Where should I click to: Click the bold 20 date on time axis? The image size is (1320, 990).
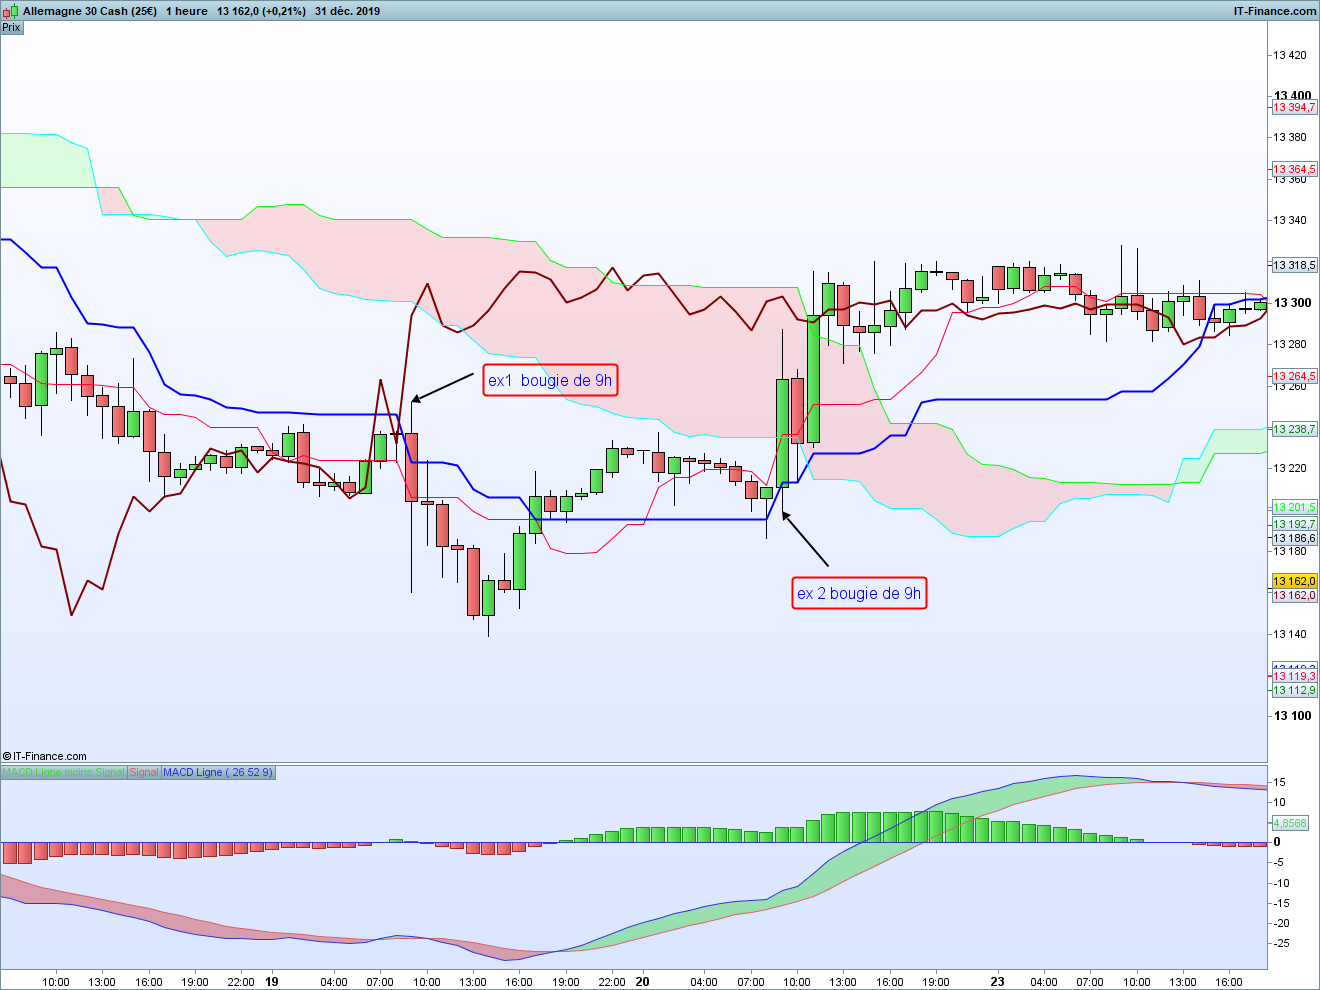tap(642, 981)
